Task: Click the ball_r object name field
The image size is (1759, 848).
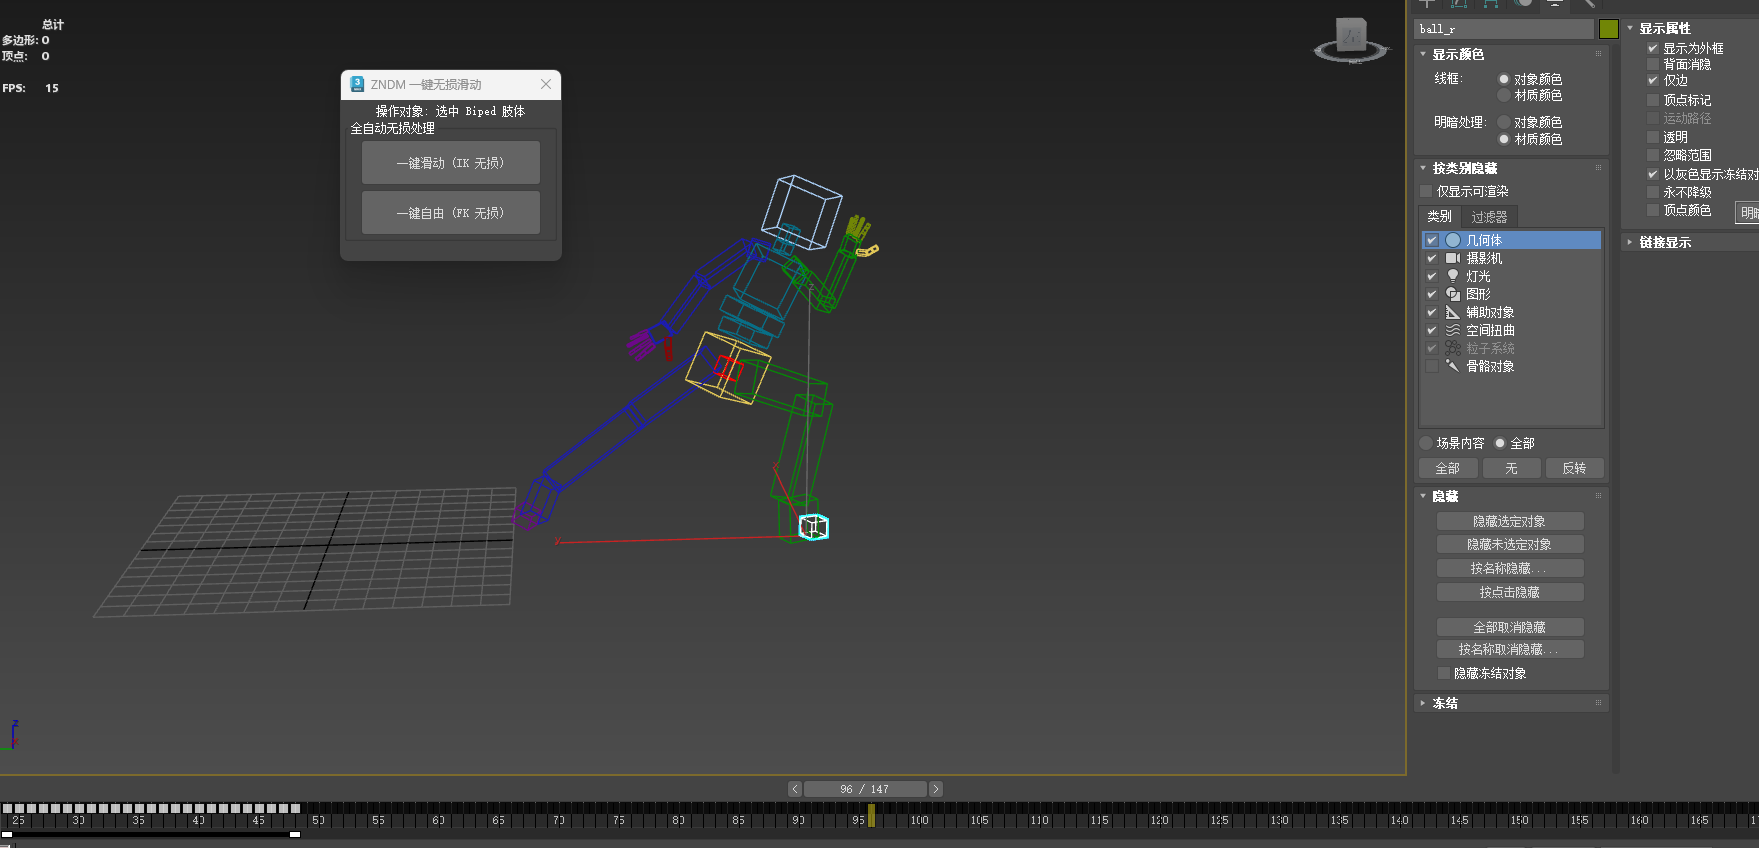Action: [x=1503, y=29]
